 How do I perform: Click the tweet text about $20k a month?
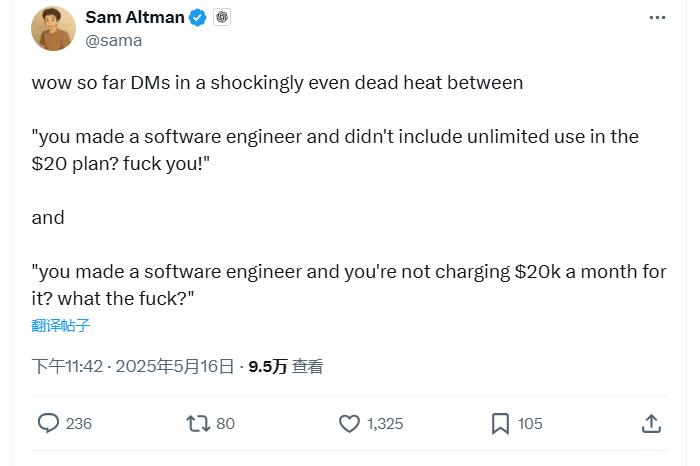349,285
